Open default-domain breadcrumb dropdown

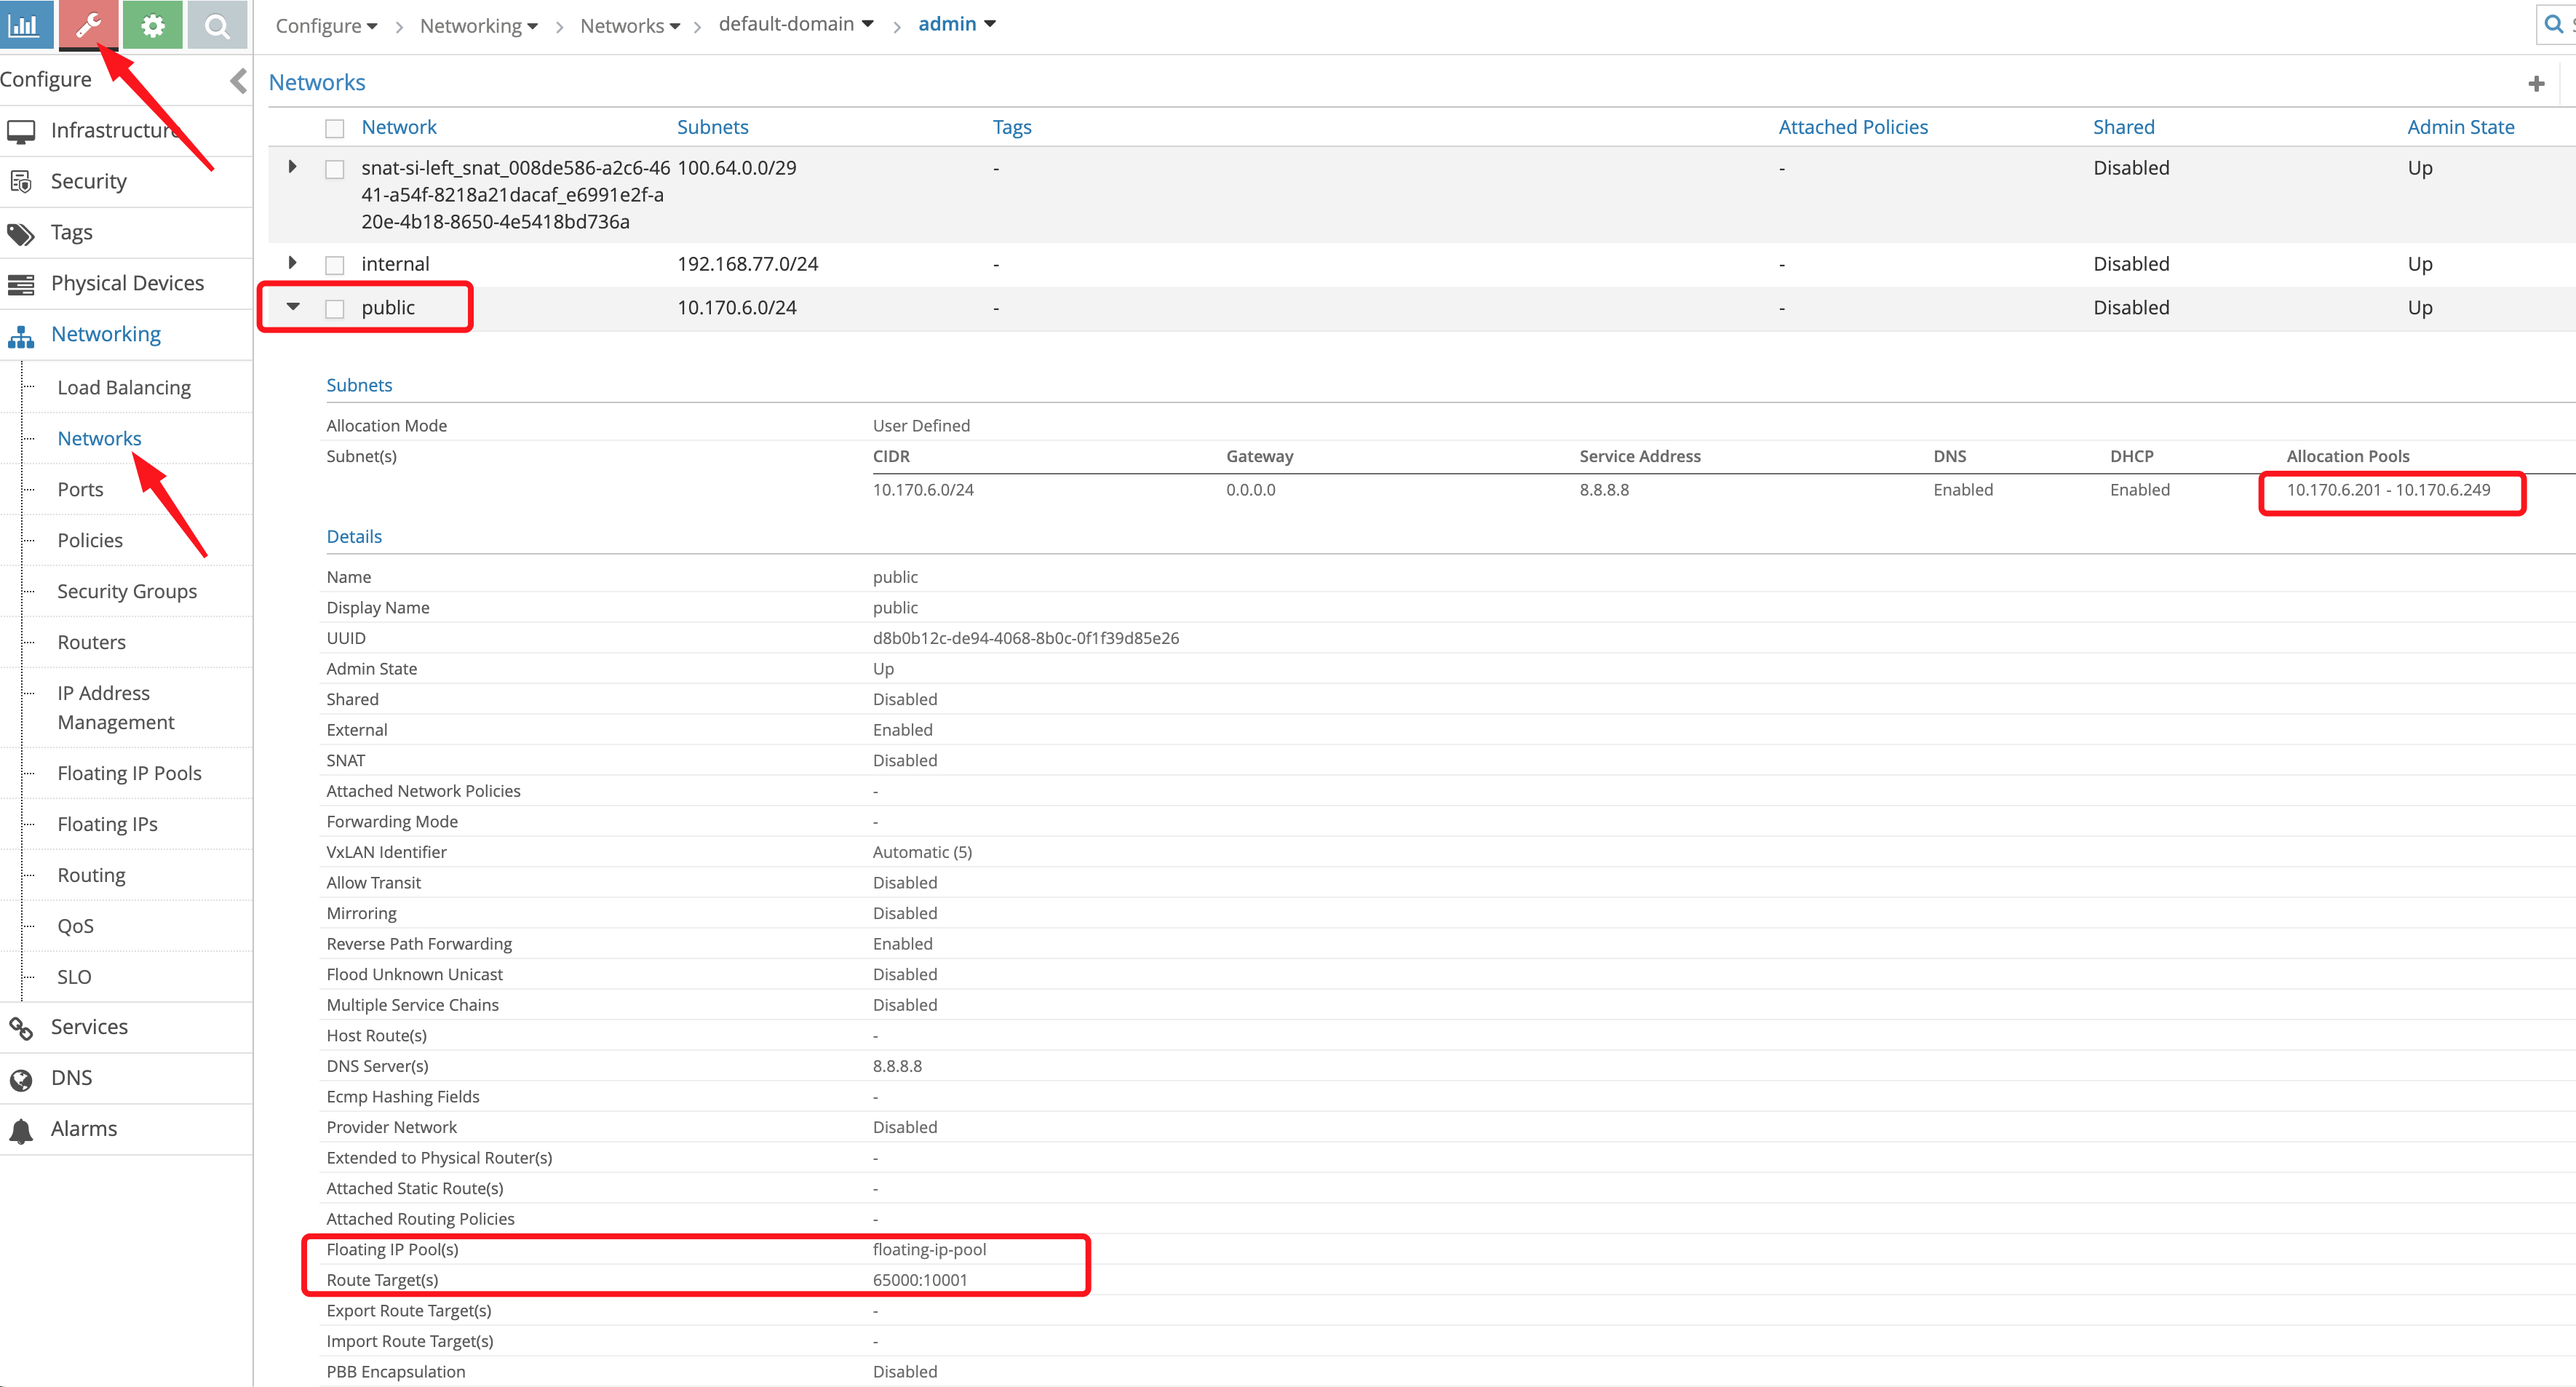[796, 24]
